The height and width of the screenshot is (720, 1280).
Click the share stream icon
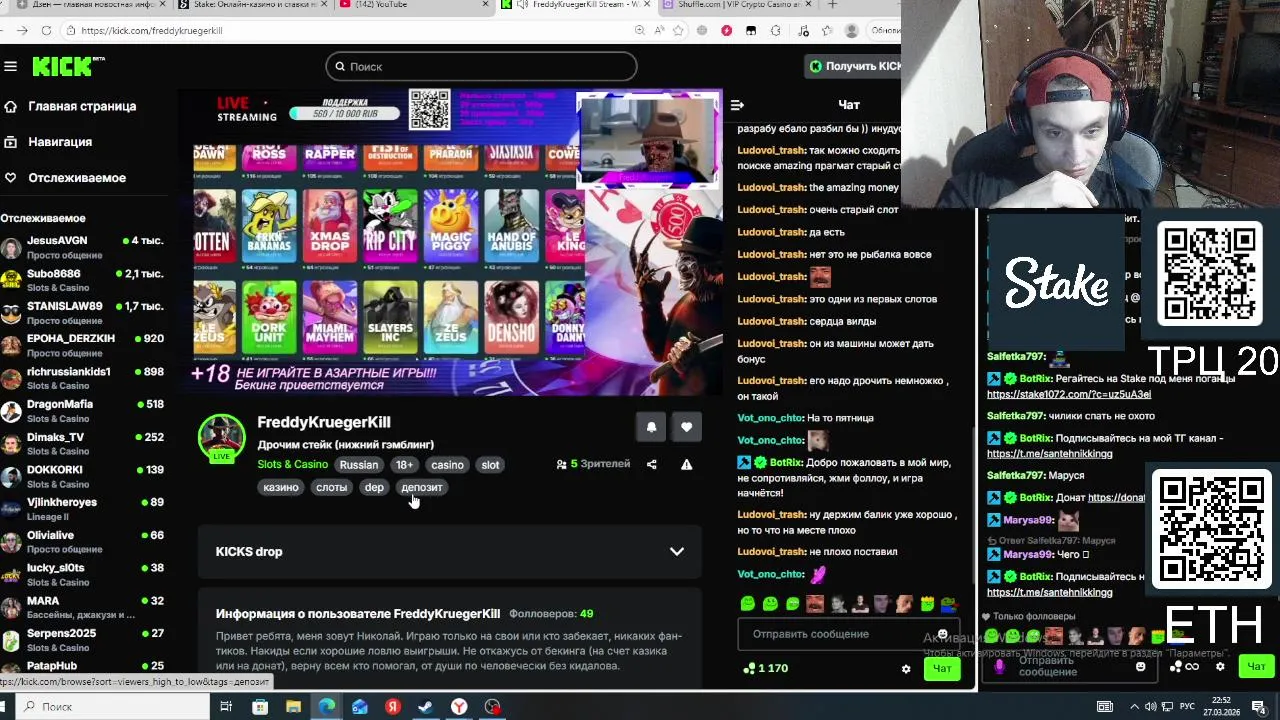[652, 464]
